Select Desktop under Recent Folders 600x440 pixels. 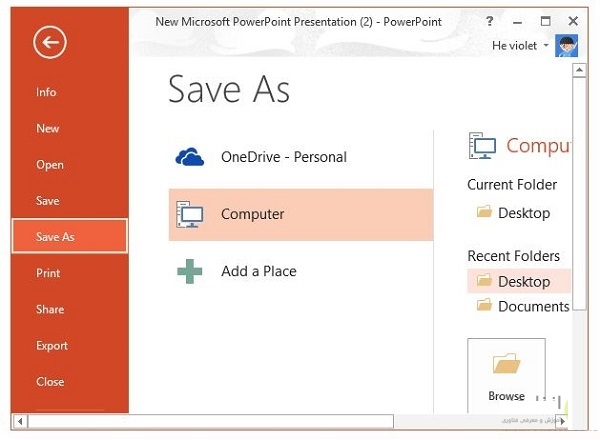(524, 281)
